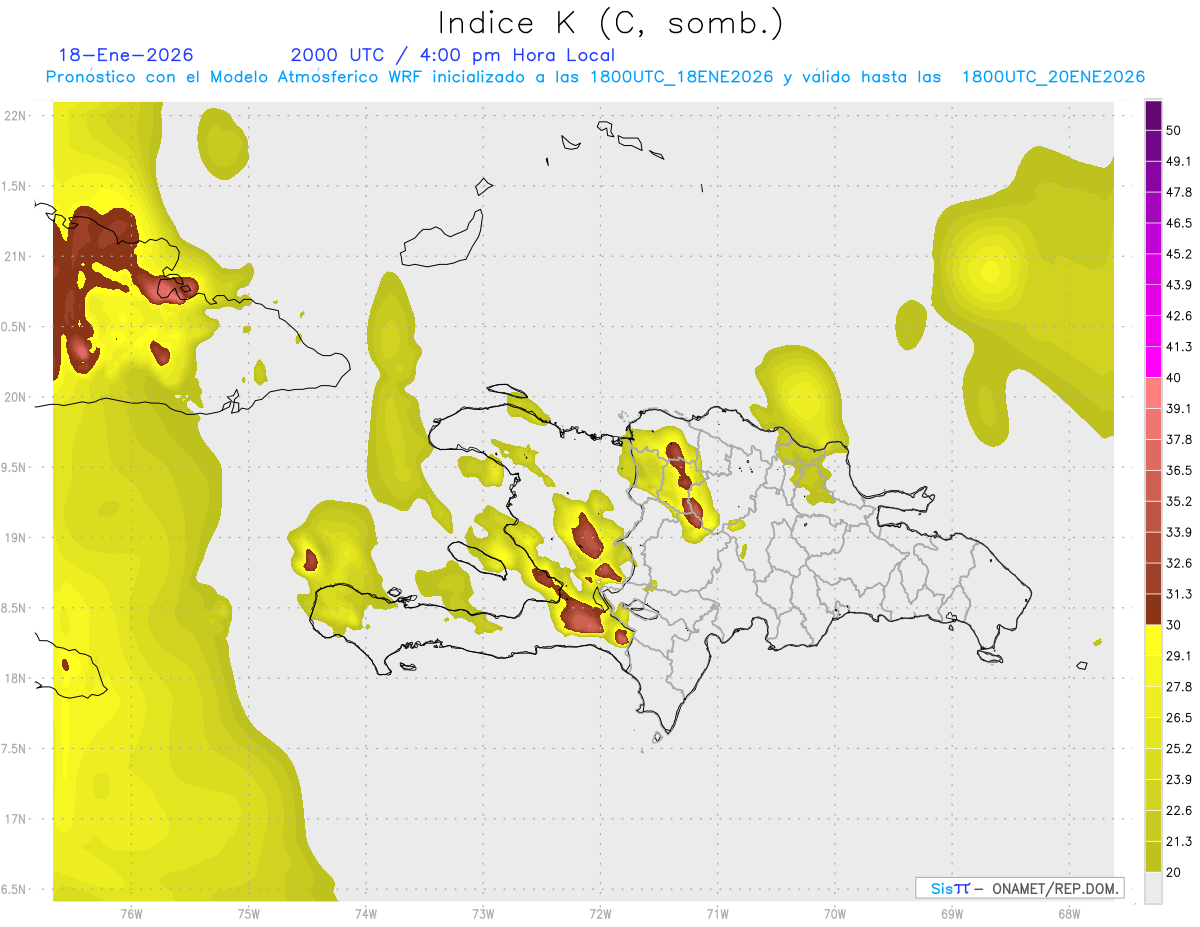Viewport: 1200px width, 927px height.
Task: Click the 33.9 value on the color scale
Action: click(x=1179, y=532)
